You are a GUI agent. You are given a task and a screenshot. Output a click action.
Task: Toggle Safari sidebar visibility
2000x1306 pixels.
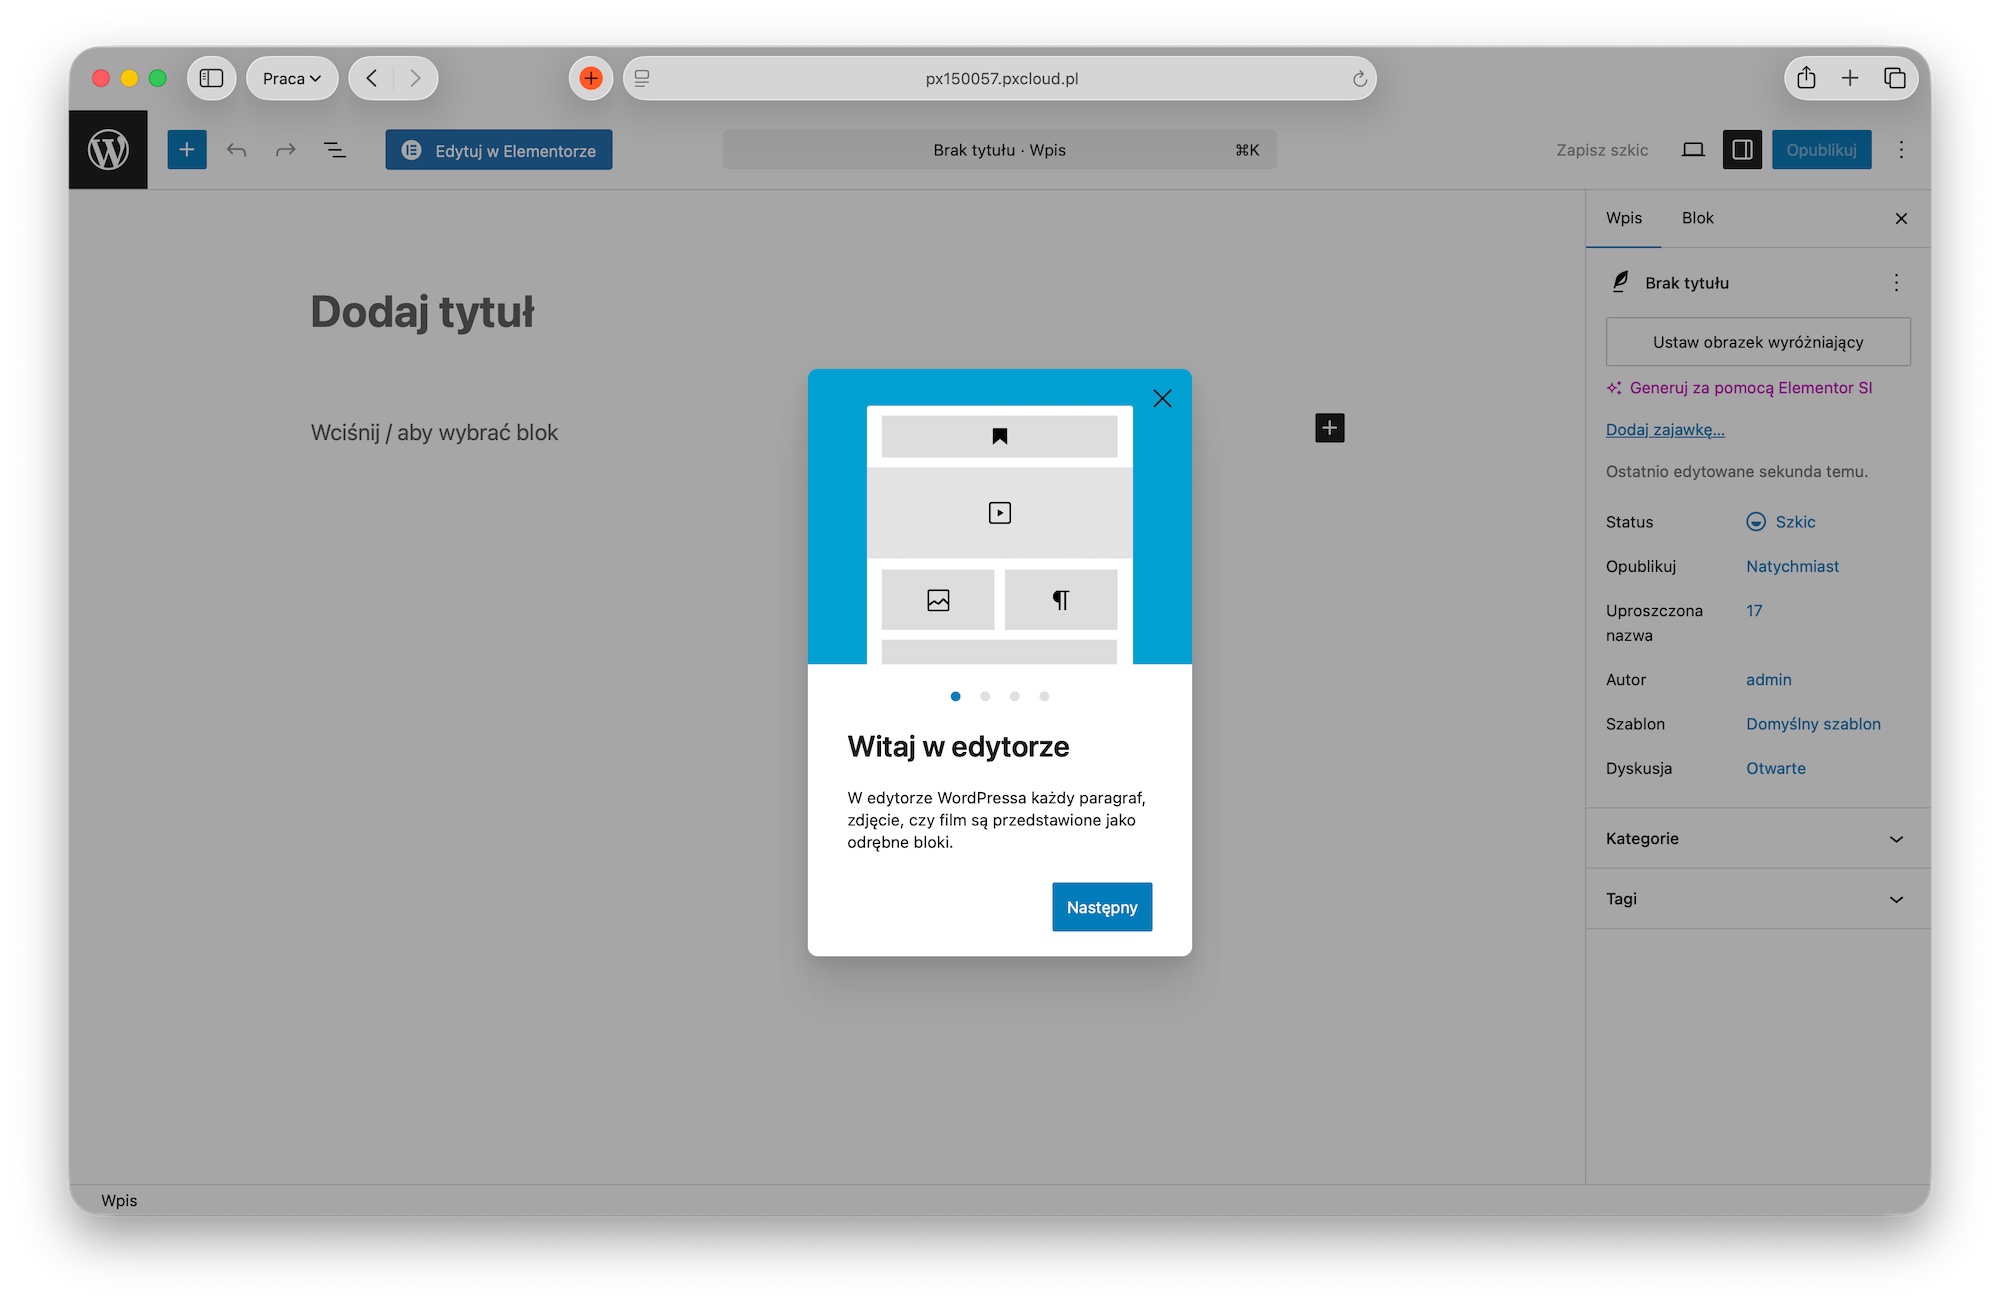[x=211, y=78]
